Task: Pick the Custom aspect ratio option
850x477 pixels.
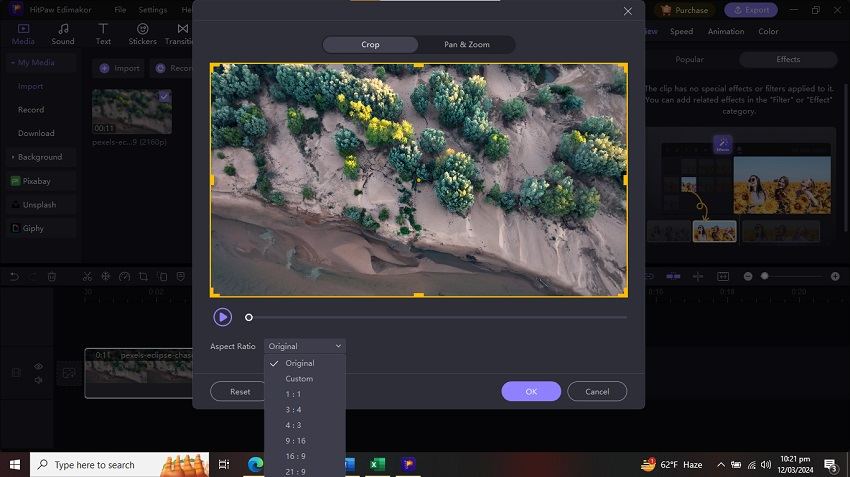Action: [x=299, y=379]
